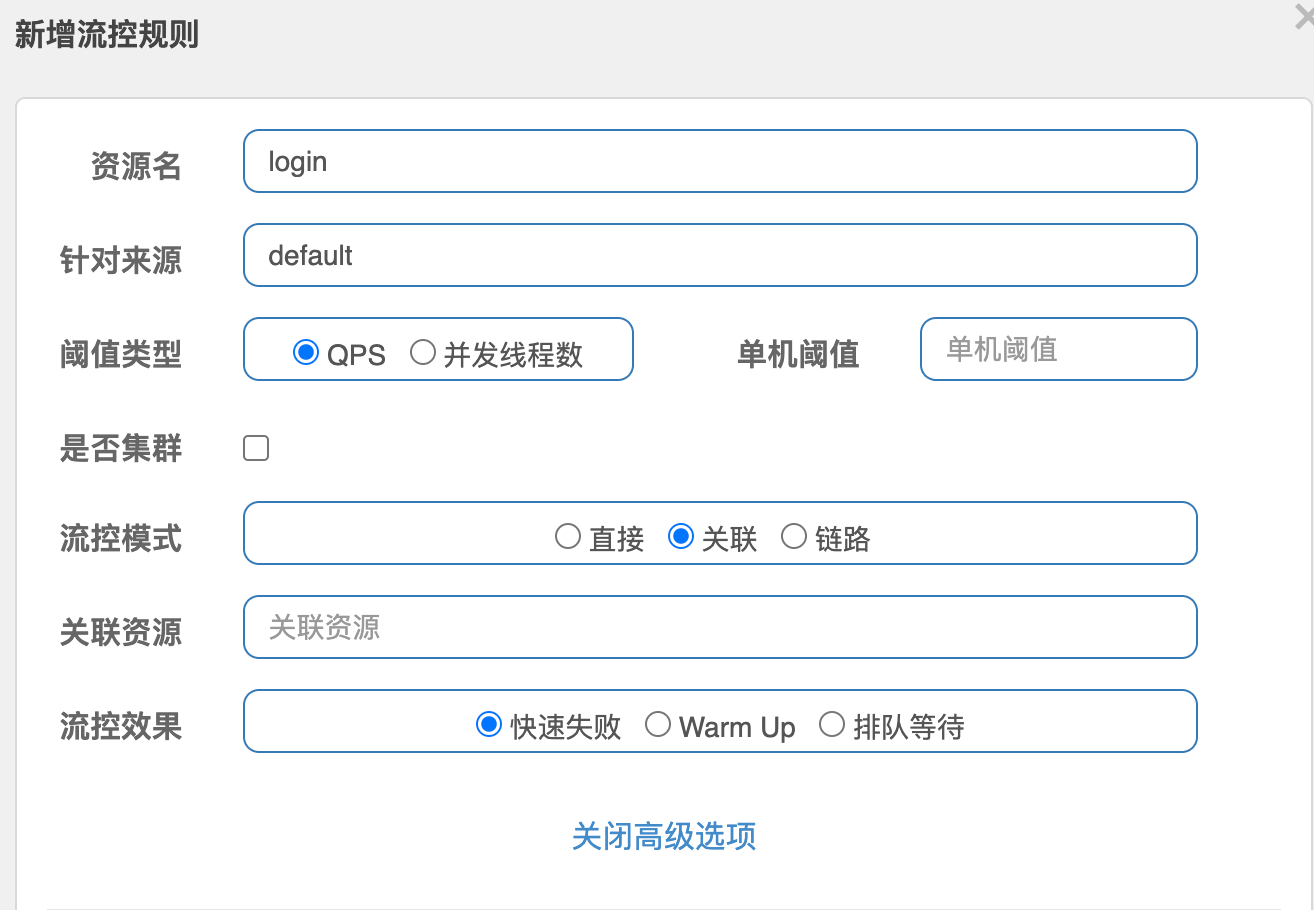Click the 单机阈值 bold label
1314x910 pixels.
tap(798, 354)
